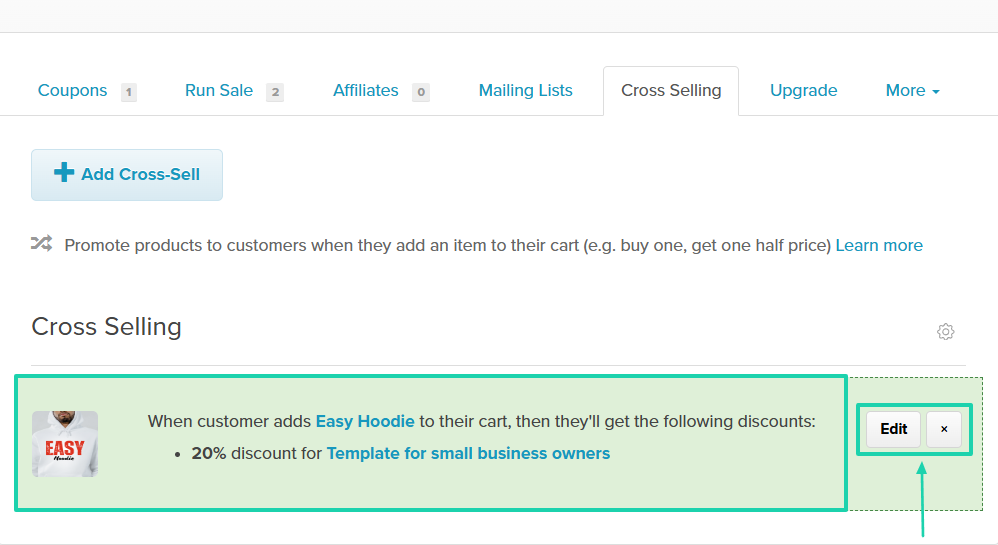Delete the cross-sell with × button

point(944,429)
